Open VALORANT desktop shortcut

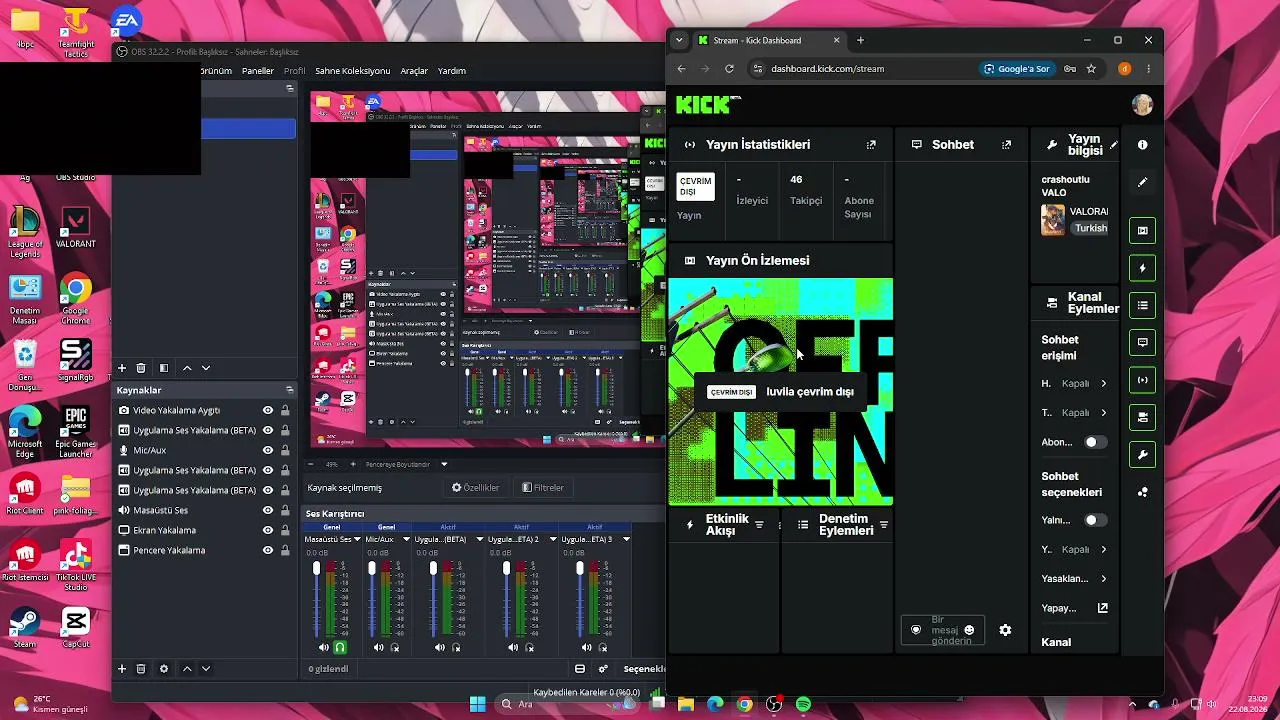75,228
